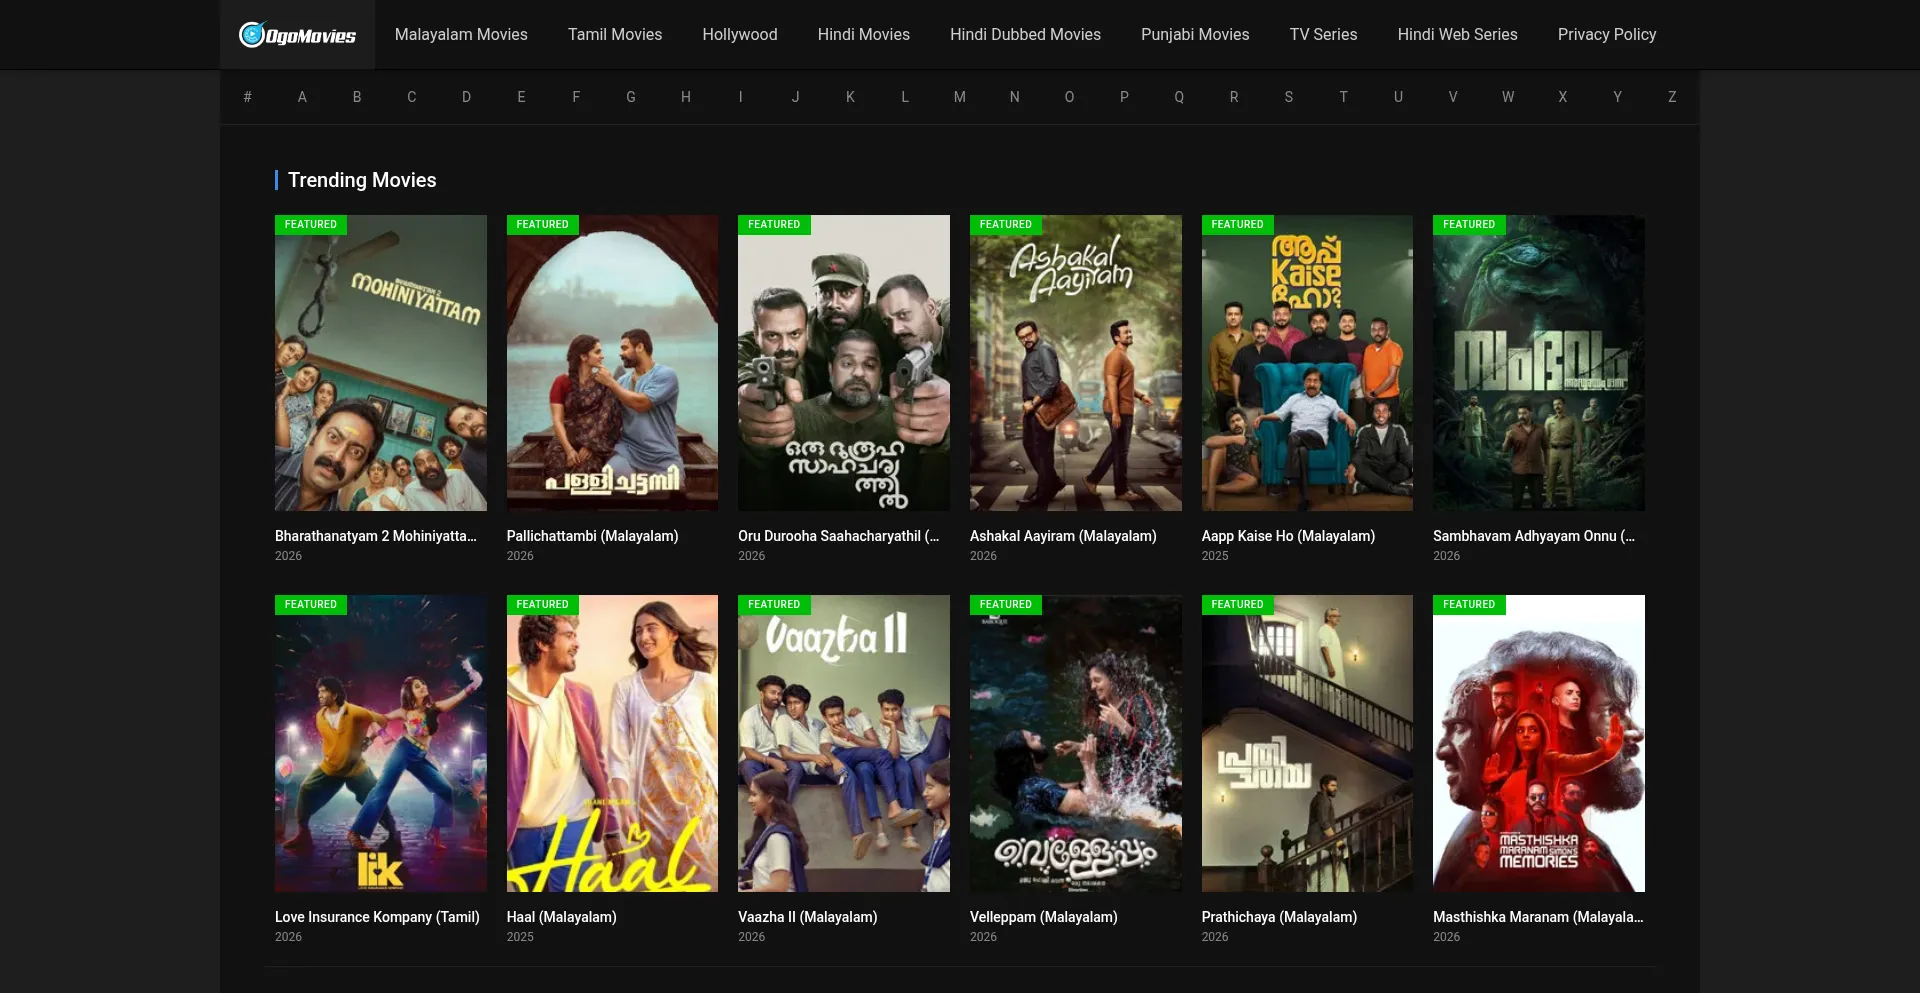
Task: Filter movies by letter I
Action: coord(741,97)
